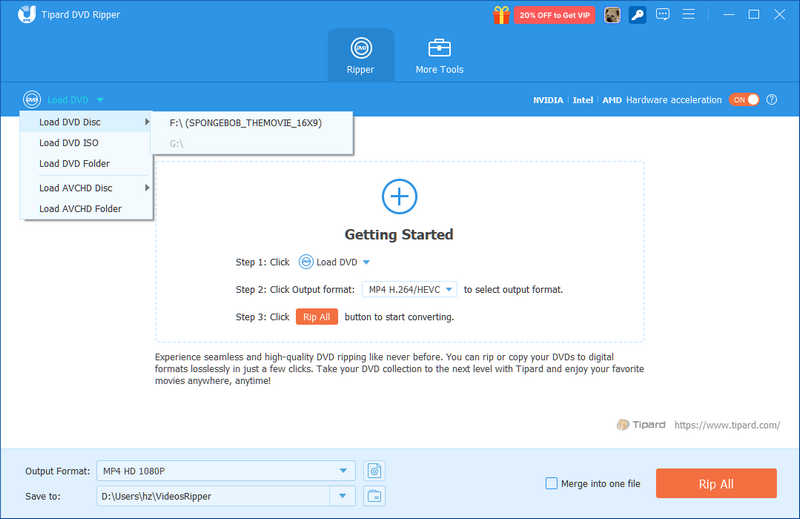Switch to the More Tools tab
The height and width of the screenshot is (519, 800).
(x=439, y=55)
